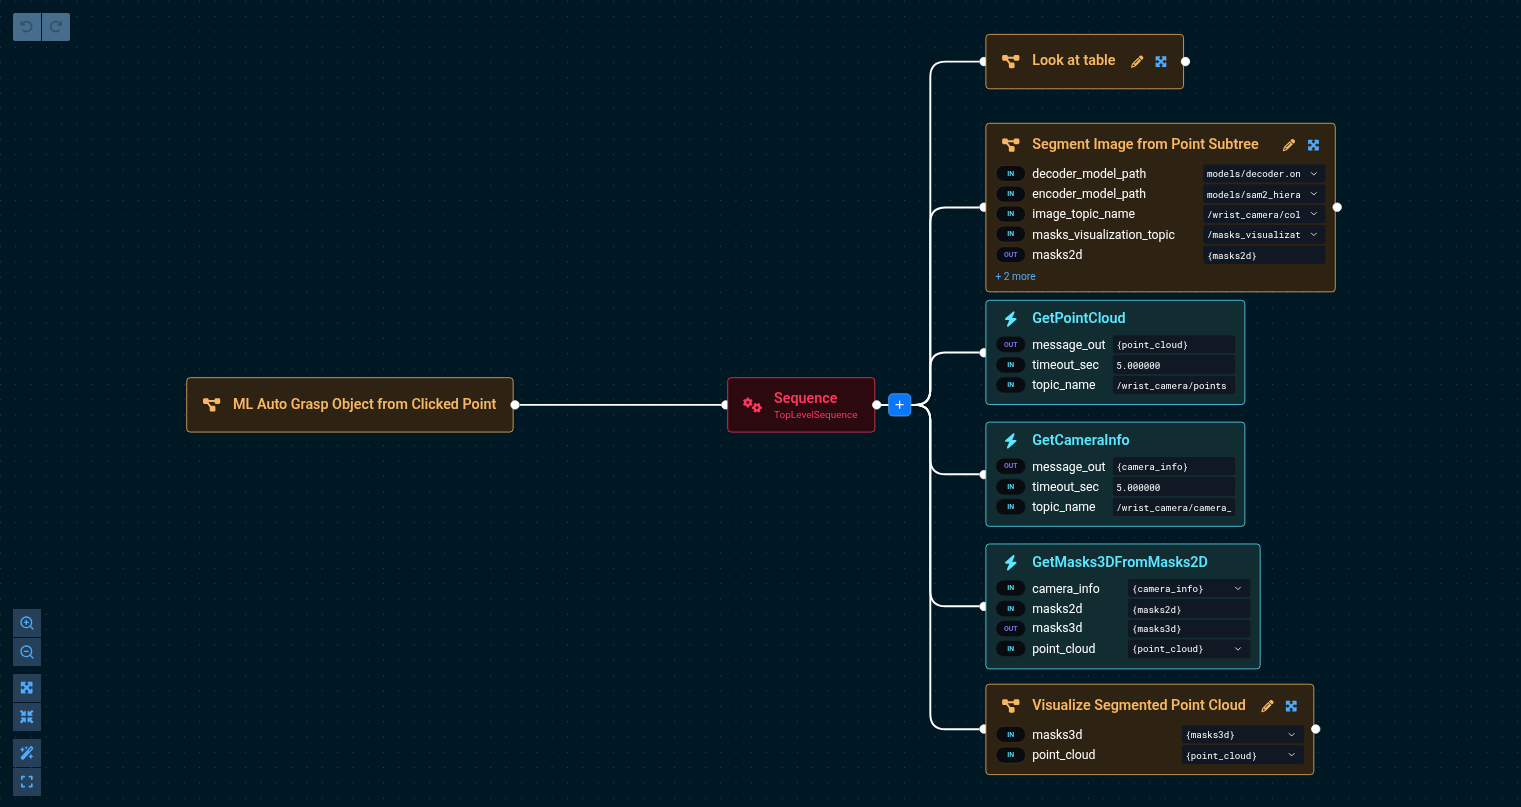Viewport: 1521px width, 807px height.
Task: Collapse all nodes with inward arrows icon
Action: (27, 717)
